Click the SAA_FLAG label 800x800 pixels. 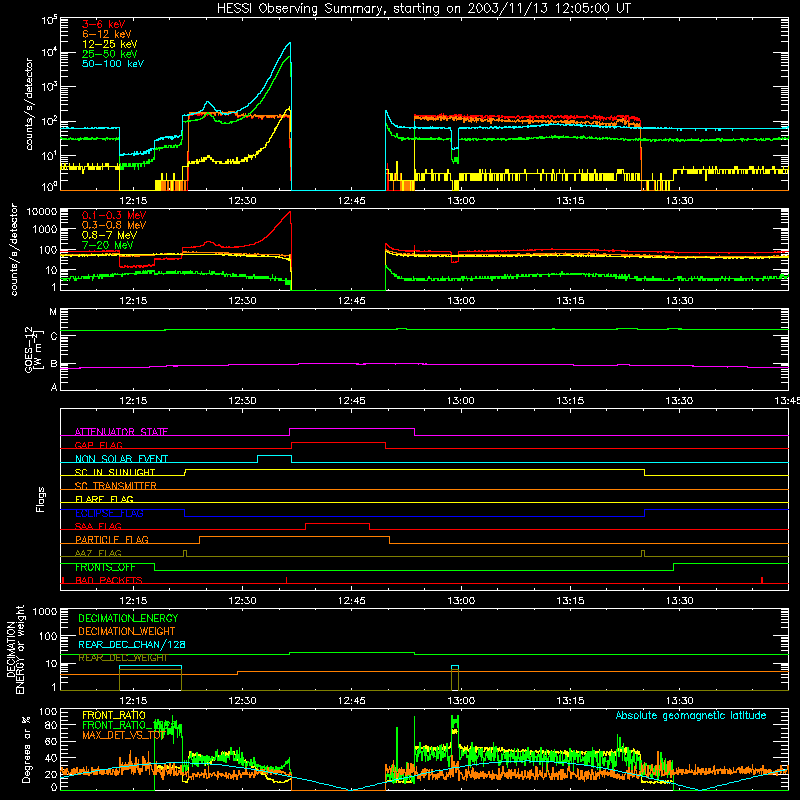point(98,527)
